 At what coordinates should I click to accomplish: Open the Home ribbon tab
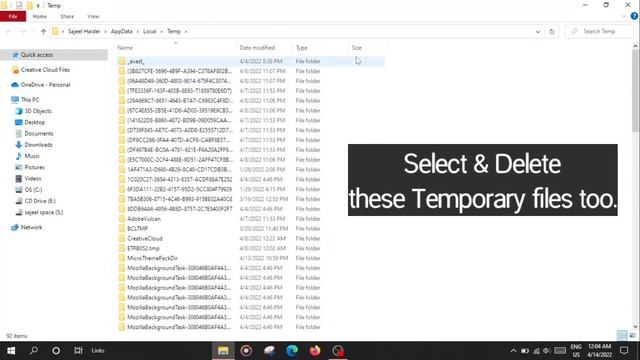coord(40,16)
